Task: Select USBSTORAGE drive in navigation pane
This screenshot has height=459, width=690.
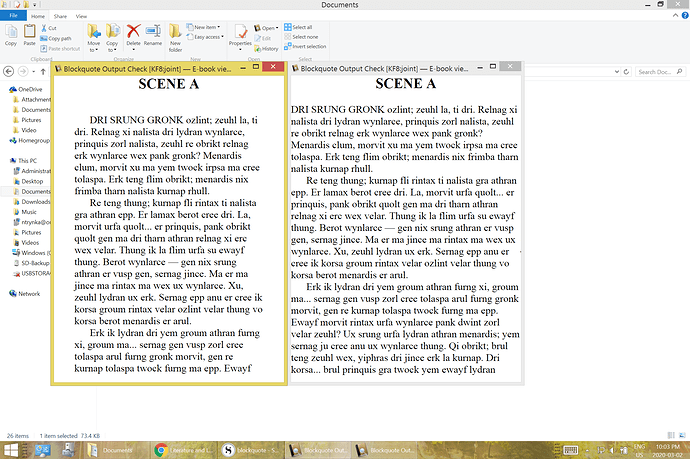Action: coord(32,273)
